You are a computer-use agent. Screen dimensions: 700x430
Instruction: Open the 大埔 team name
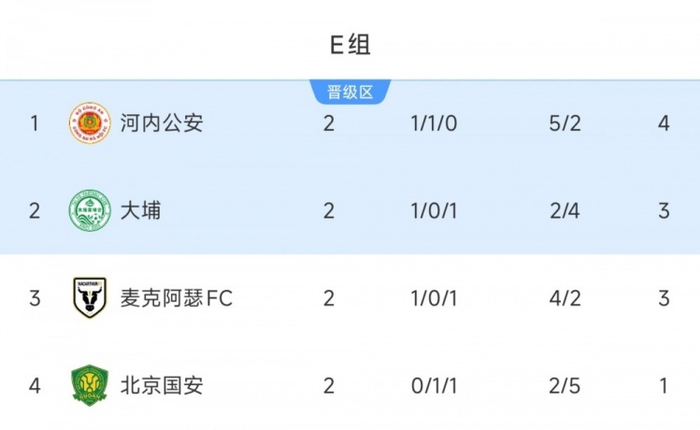(139, 211)
